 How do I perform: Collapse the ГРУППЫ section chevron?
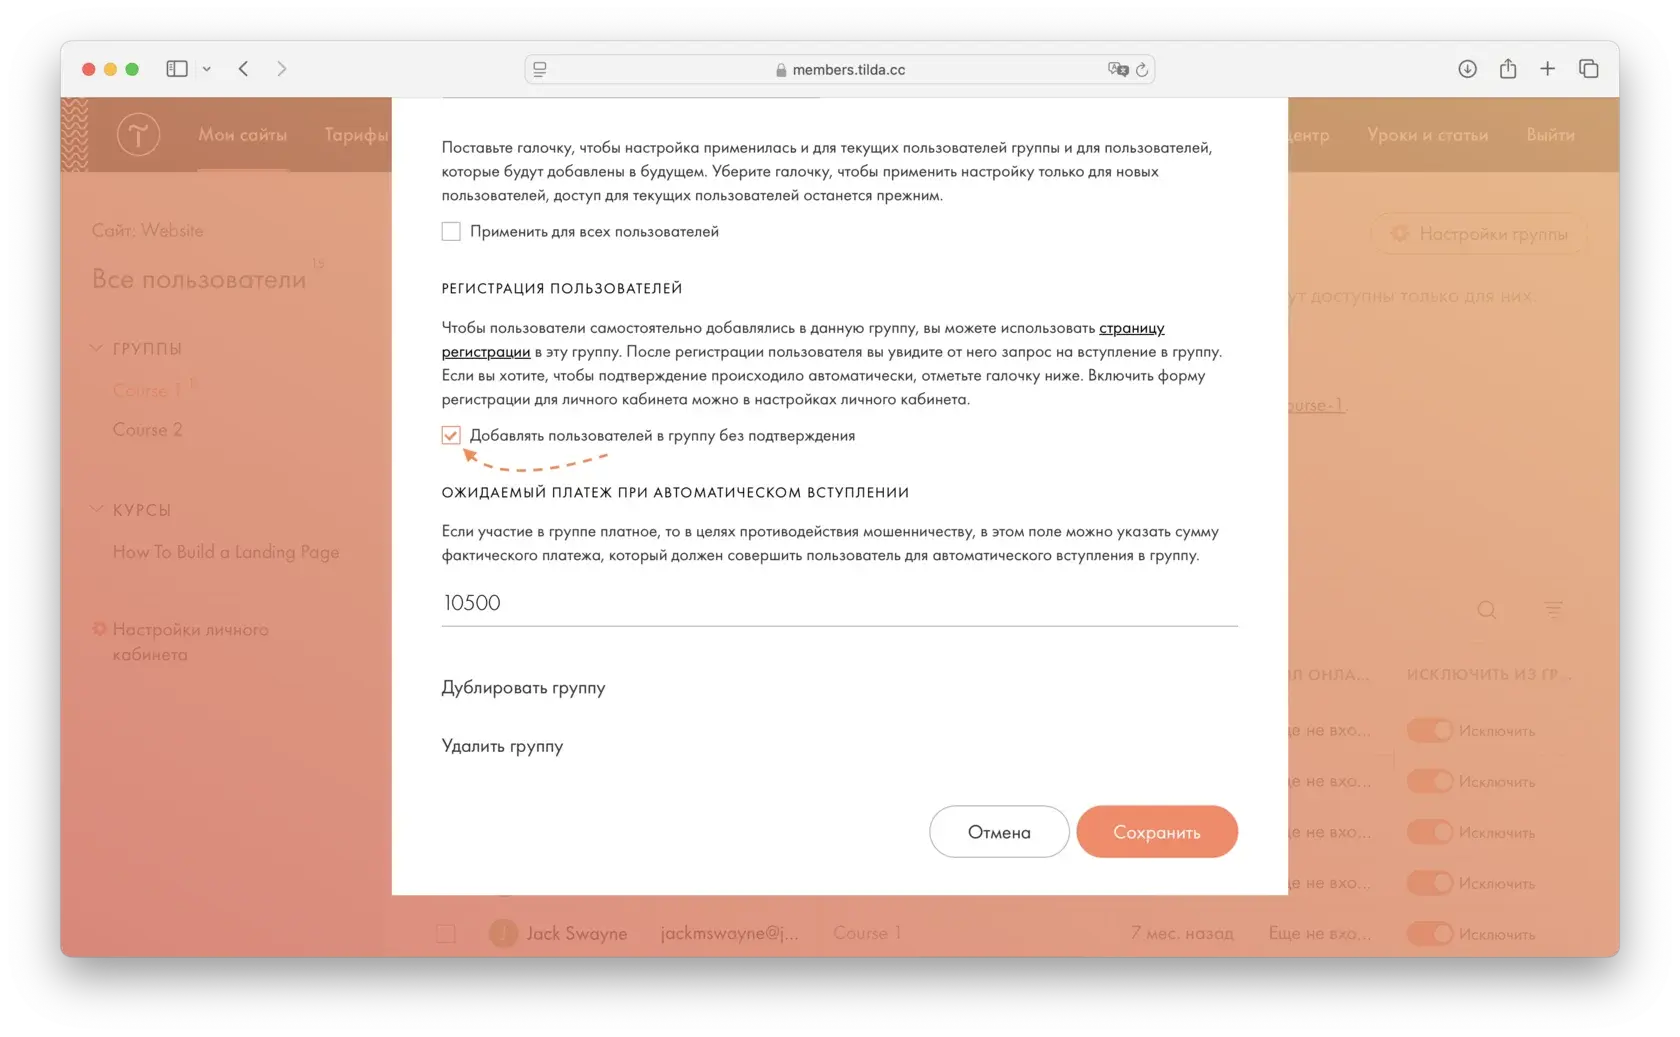pyautogui.click(x=96, y=348)
